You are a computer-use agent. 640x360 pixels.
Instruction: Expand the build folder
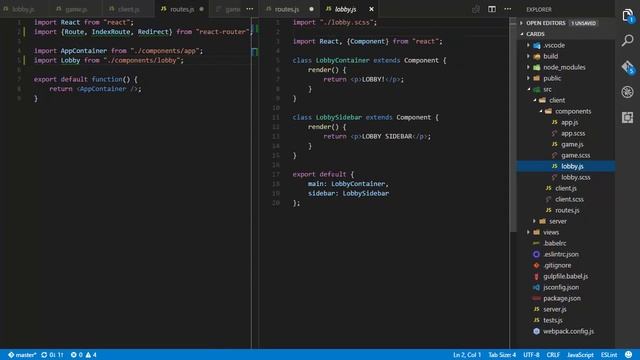(528, 56)
